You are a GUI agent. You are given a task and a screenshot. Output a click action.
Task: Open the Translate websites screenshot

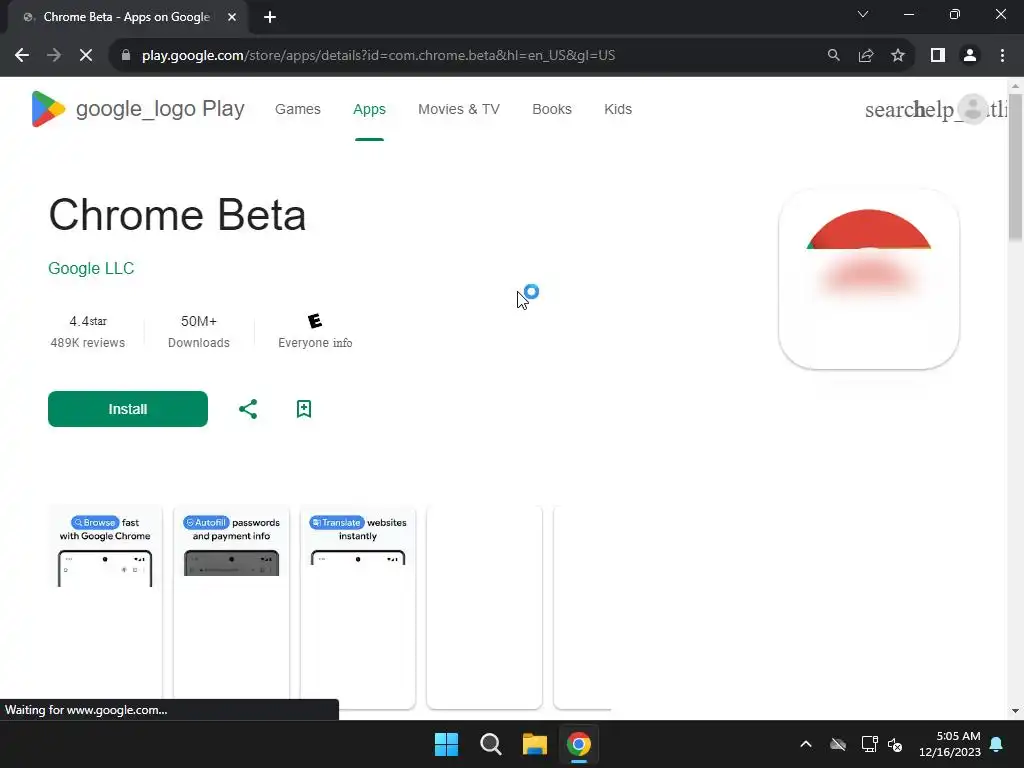coord(358,606)
